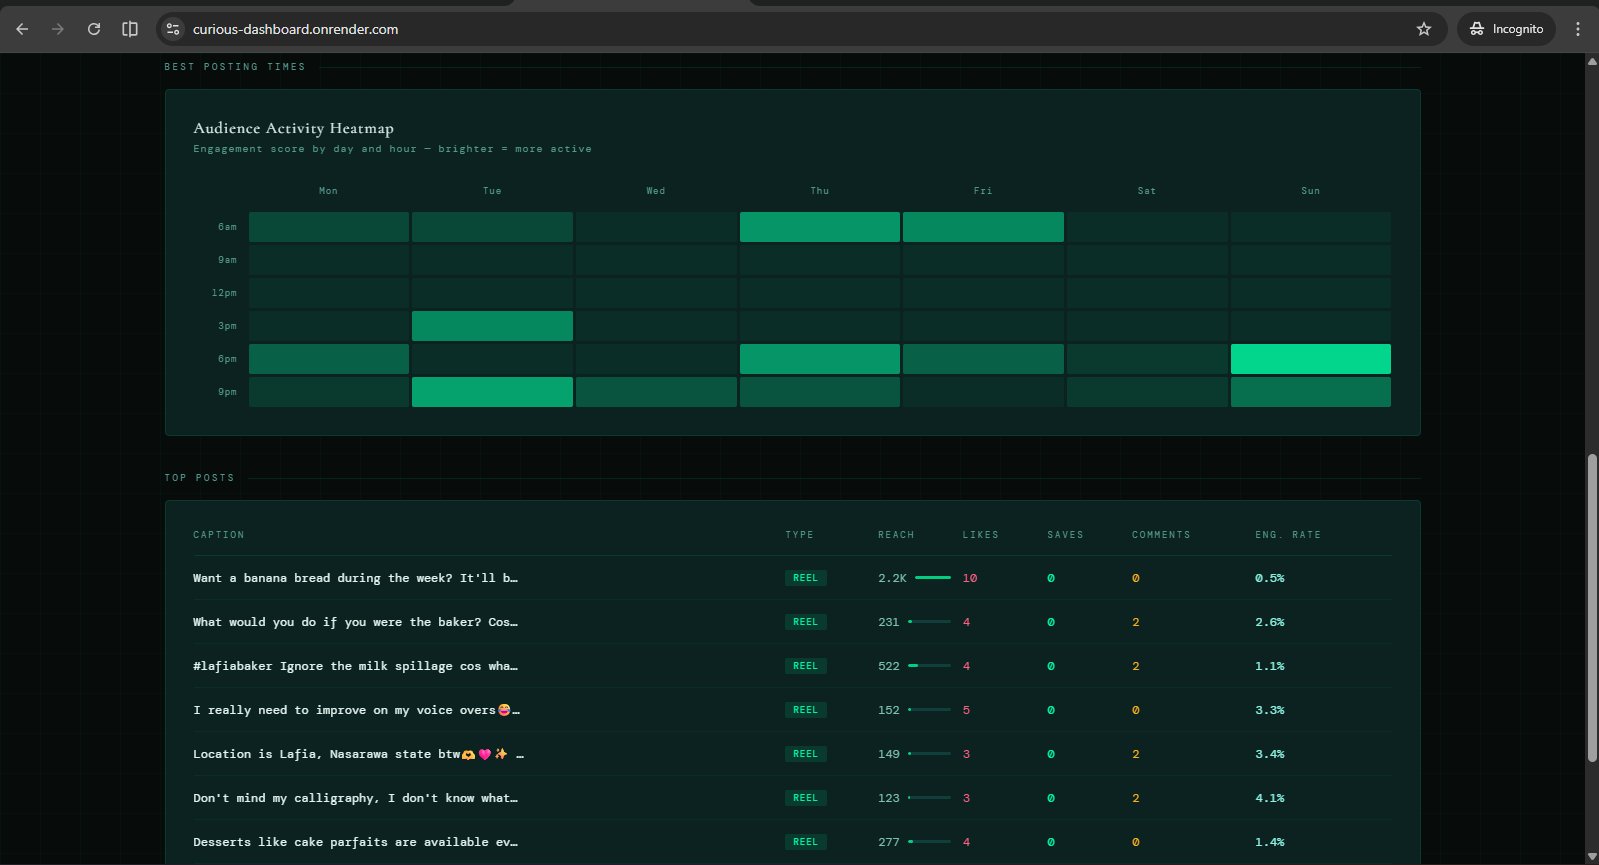Click the Sun day label
The height and width of the screenshot is (865, 1599).
click(x=1310, y=191)
